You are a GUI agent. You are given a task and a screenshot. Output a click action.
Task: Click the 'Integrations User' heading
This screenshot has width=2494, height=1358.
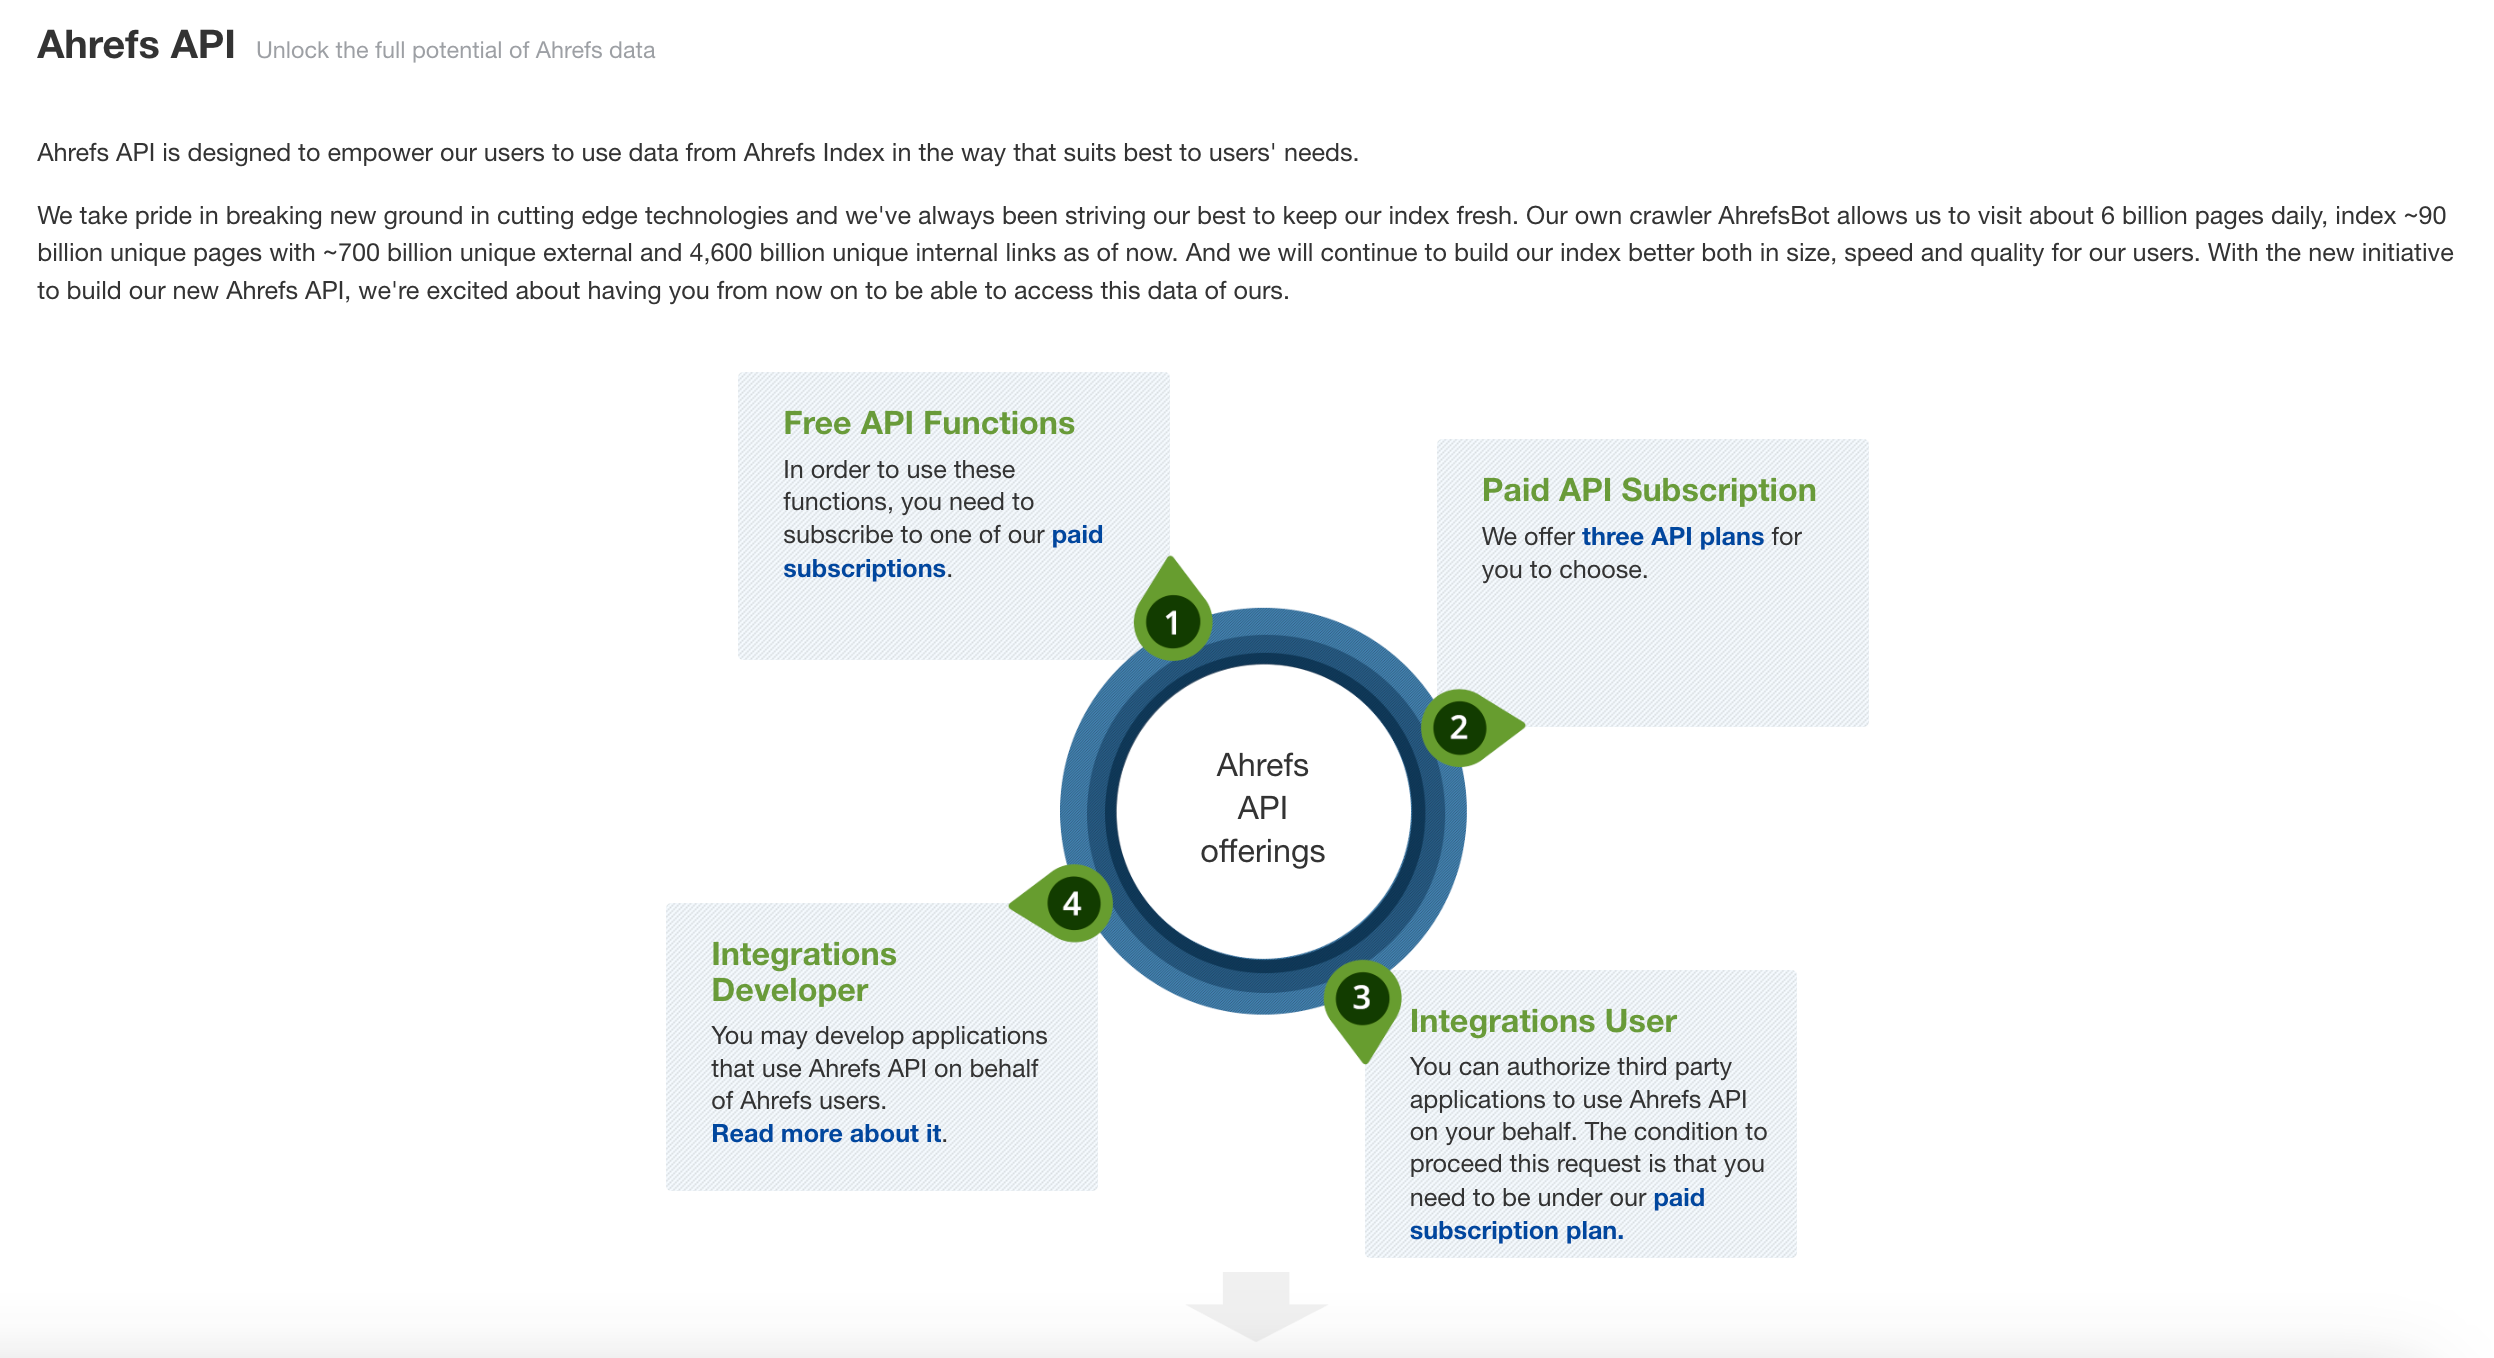1542,1021
